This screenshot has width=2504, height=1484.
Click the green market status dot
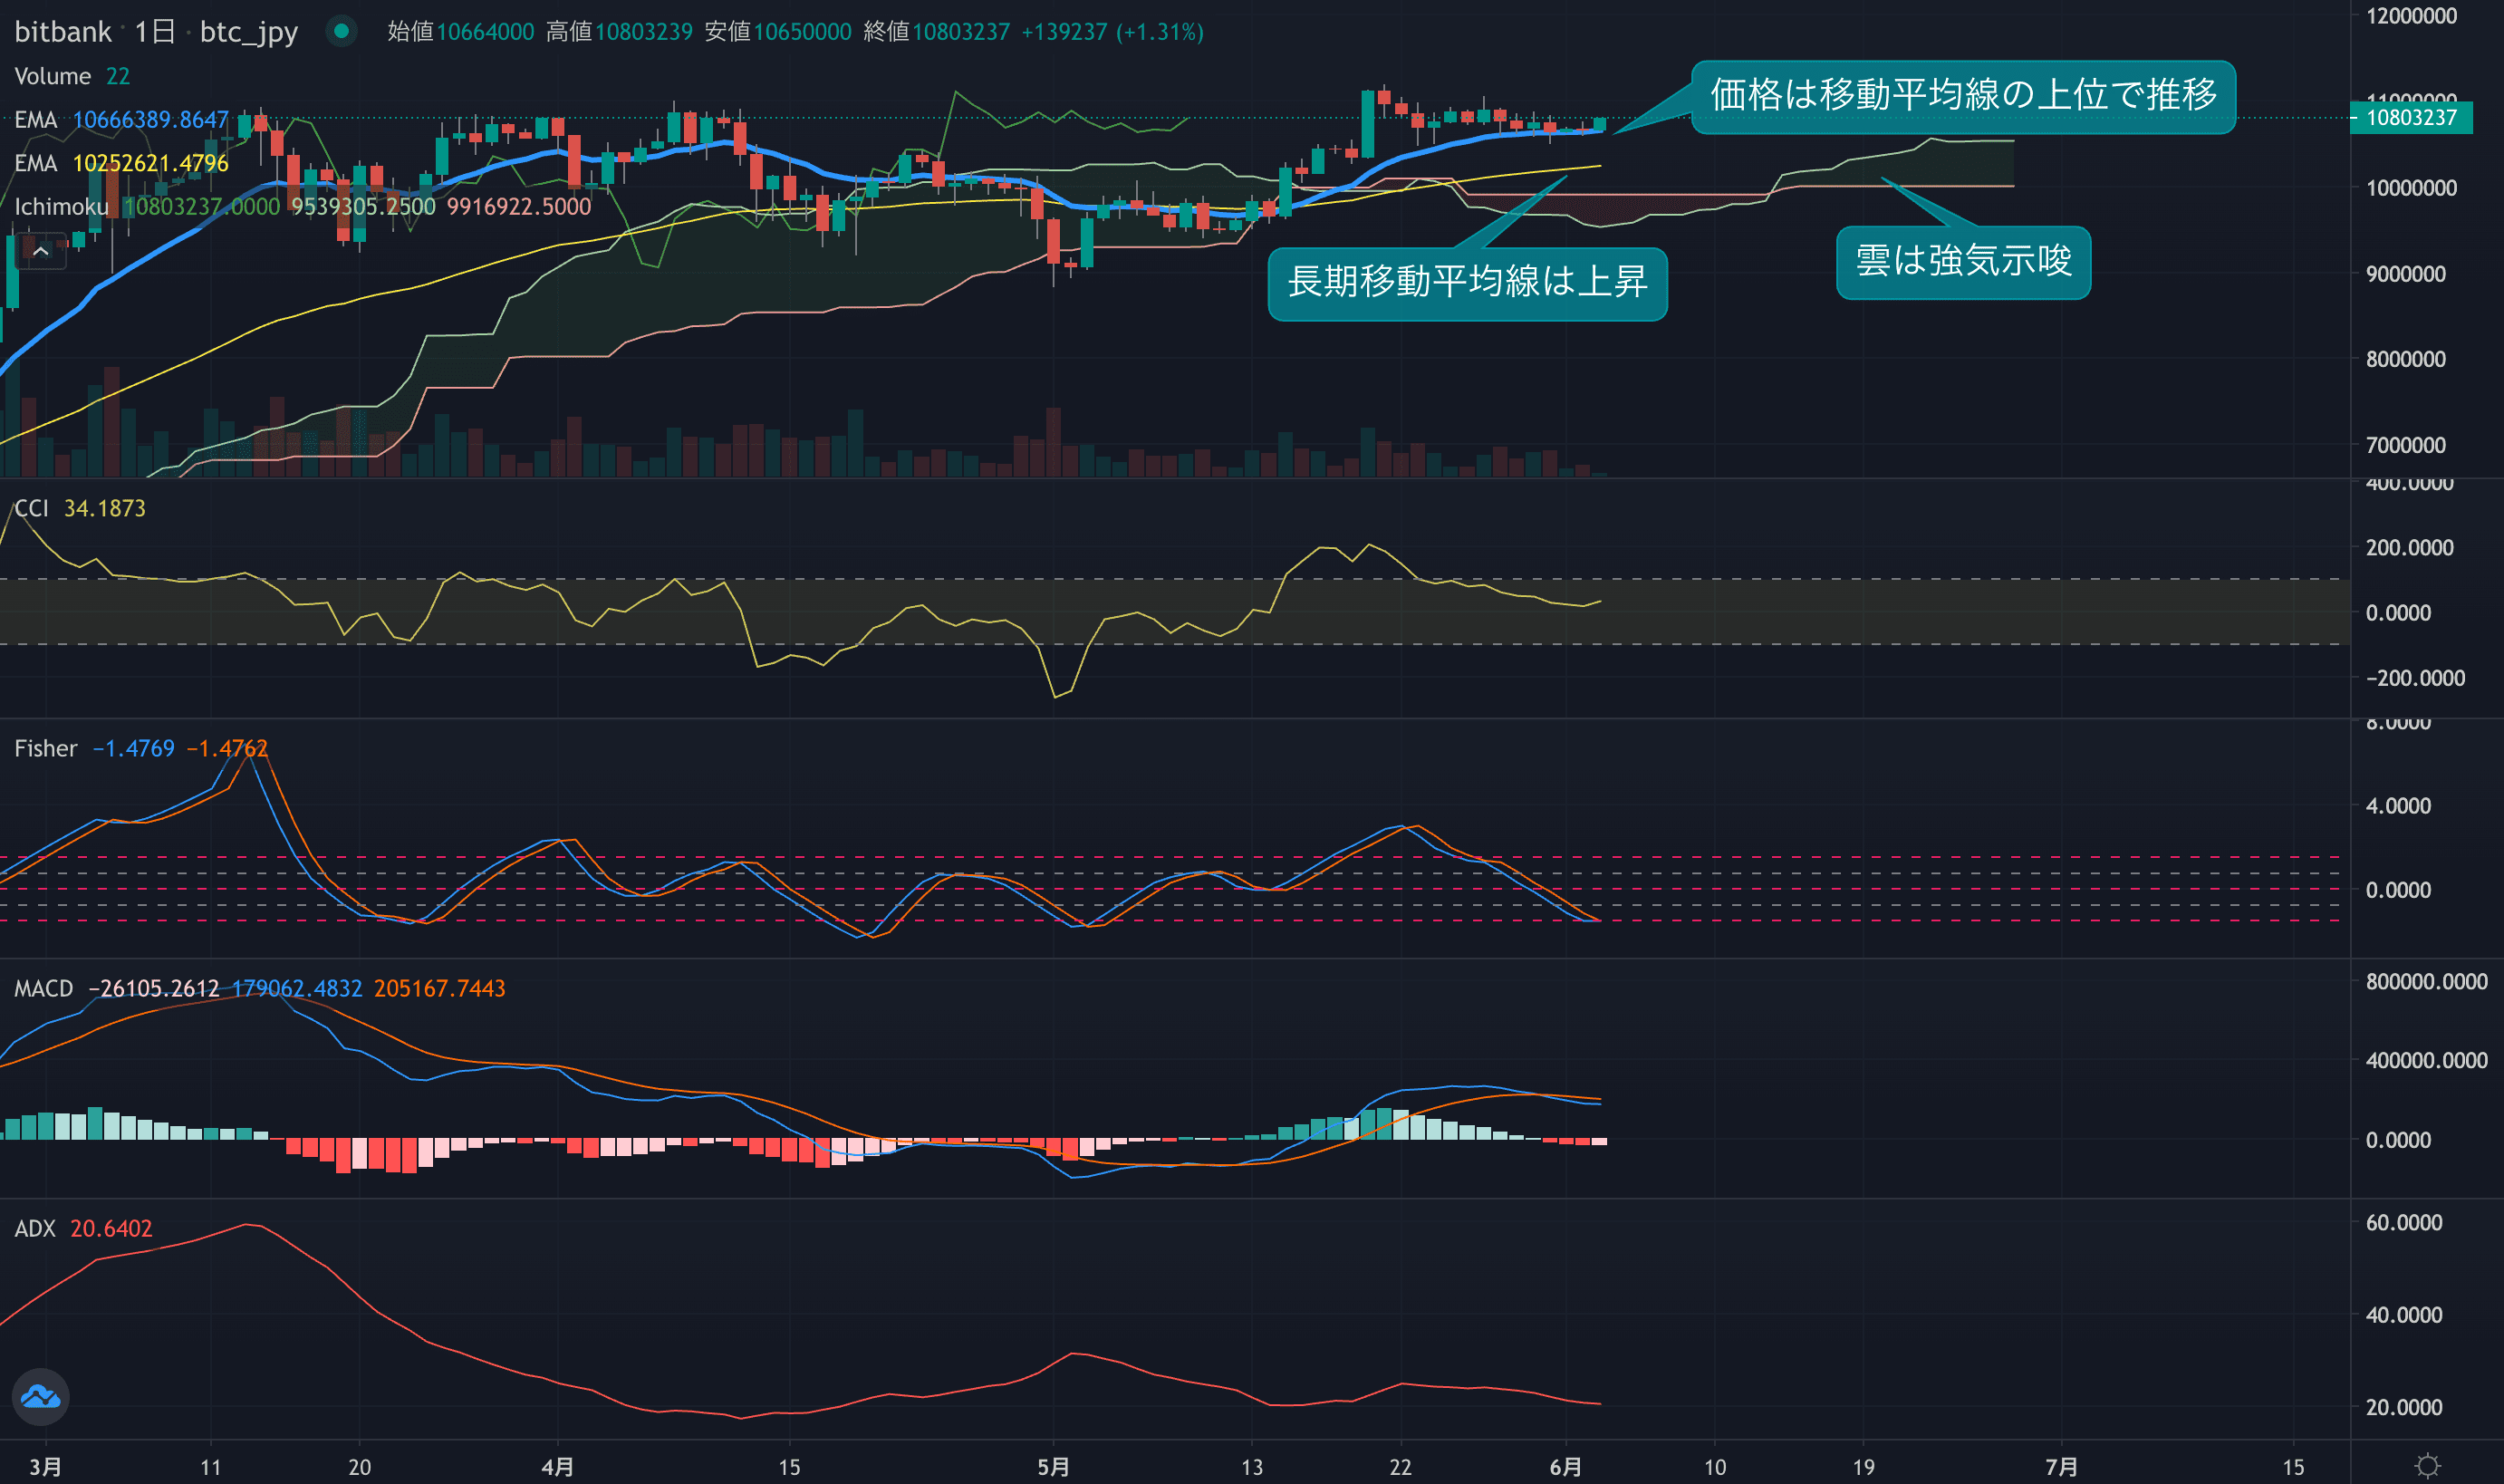(341, 31)
